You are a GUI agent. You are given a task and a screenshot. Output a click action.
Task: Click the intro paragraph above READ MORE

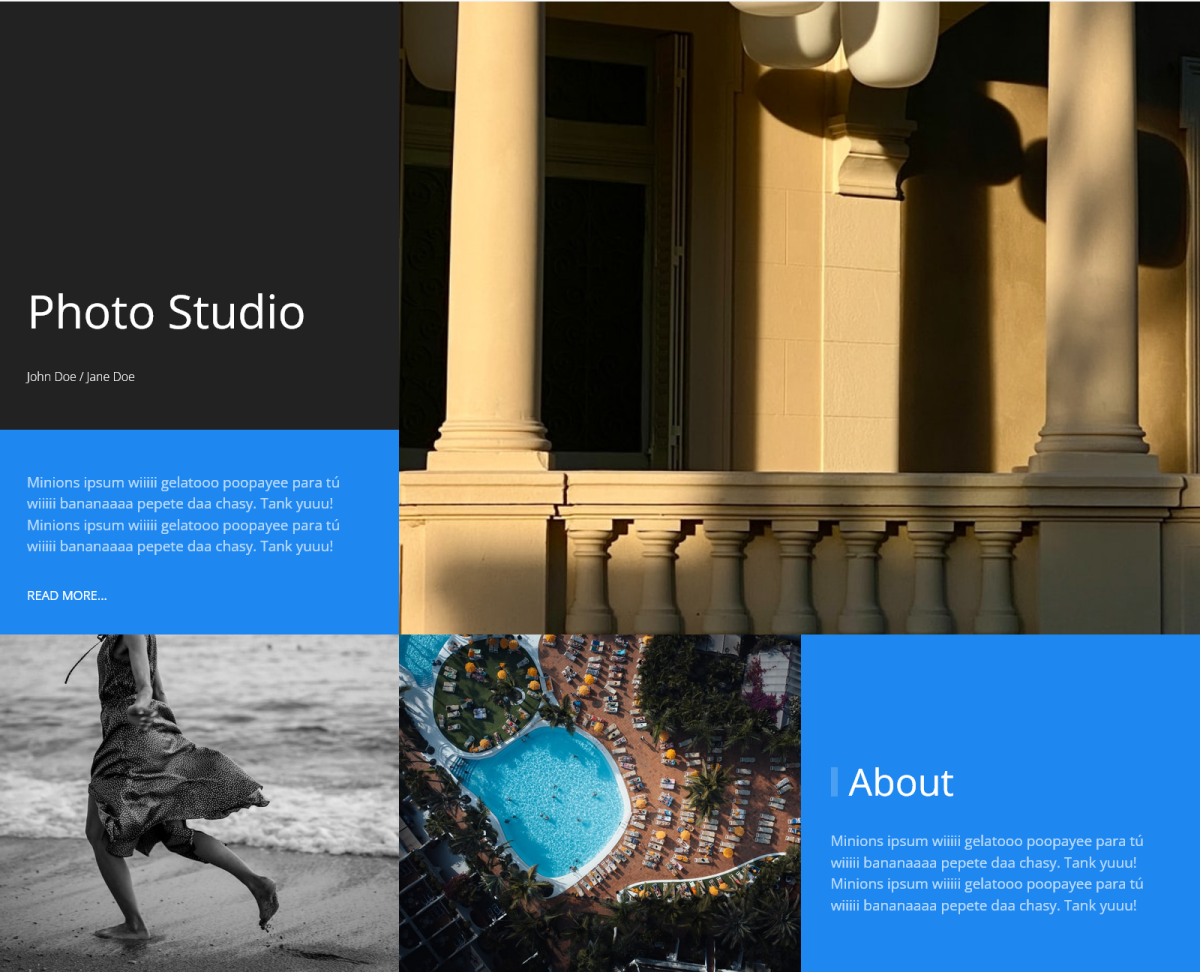coord(183,514)
